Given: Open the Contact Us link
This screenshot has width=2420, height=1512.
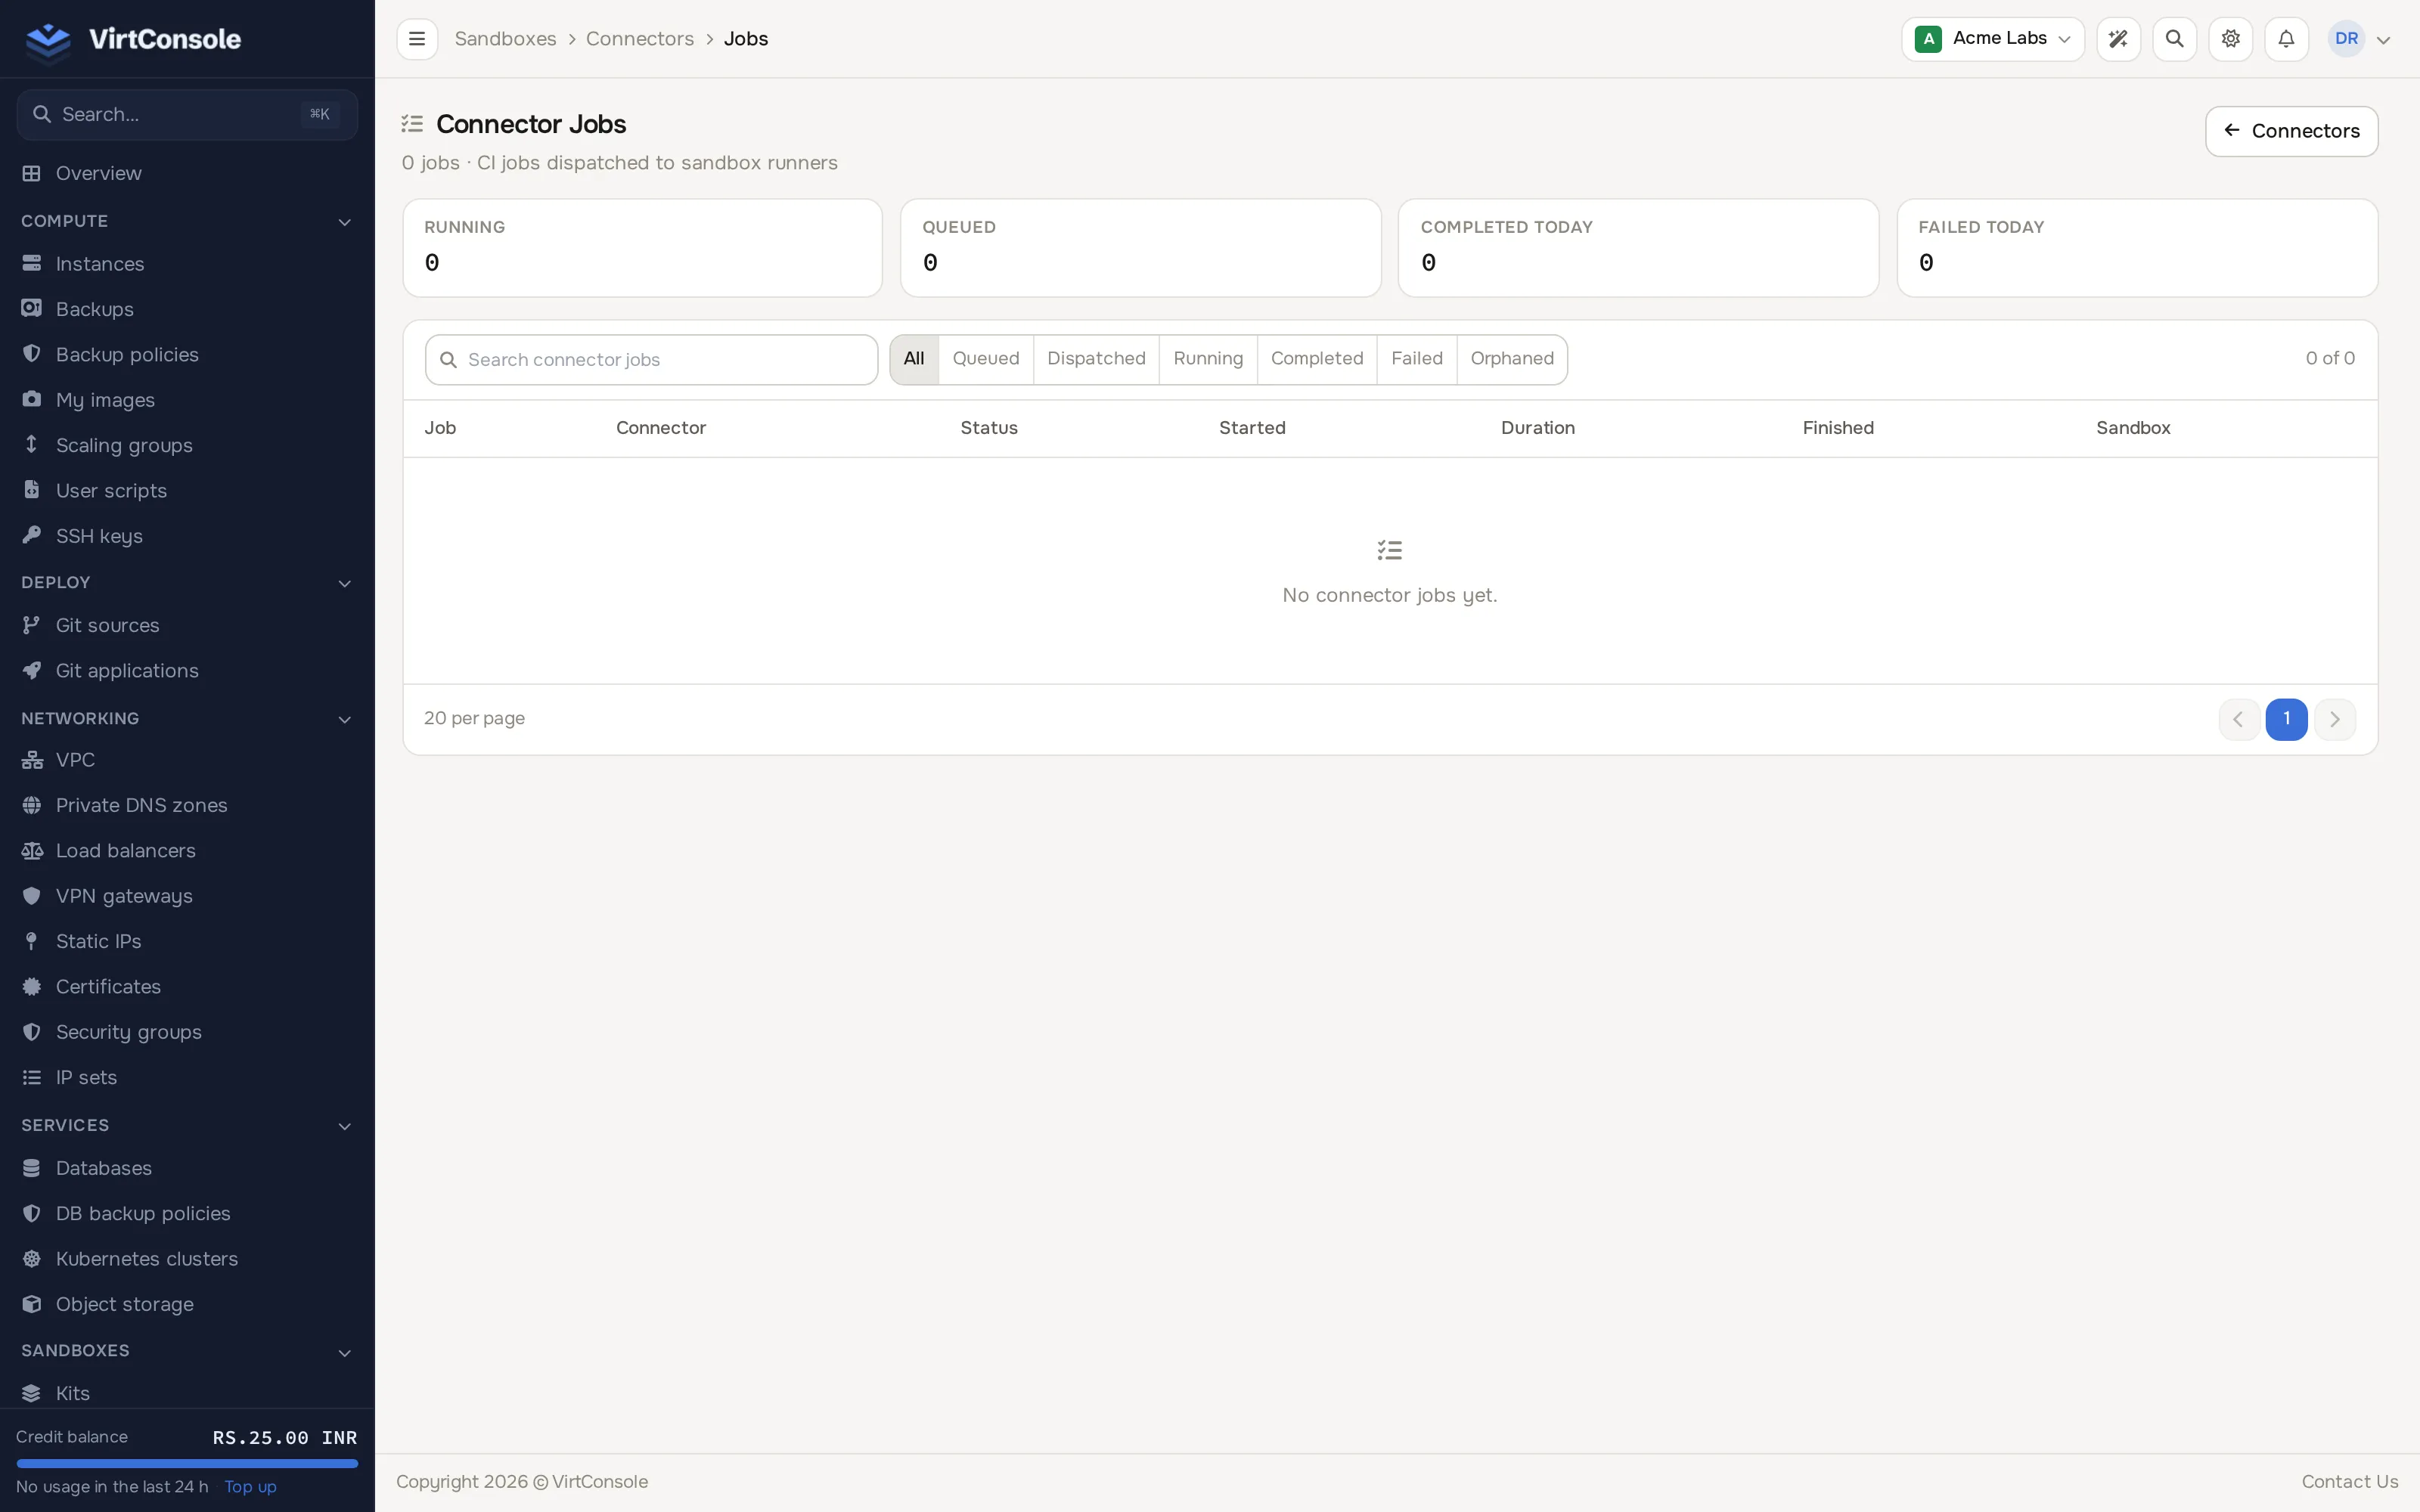Looking at the screenshot, I should (2349, 1482).
